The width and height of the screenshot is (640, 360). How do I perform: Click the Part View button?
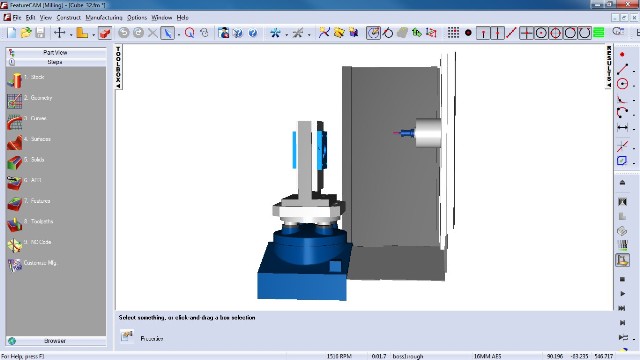pos(56,52)
